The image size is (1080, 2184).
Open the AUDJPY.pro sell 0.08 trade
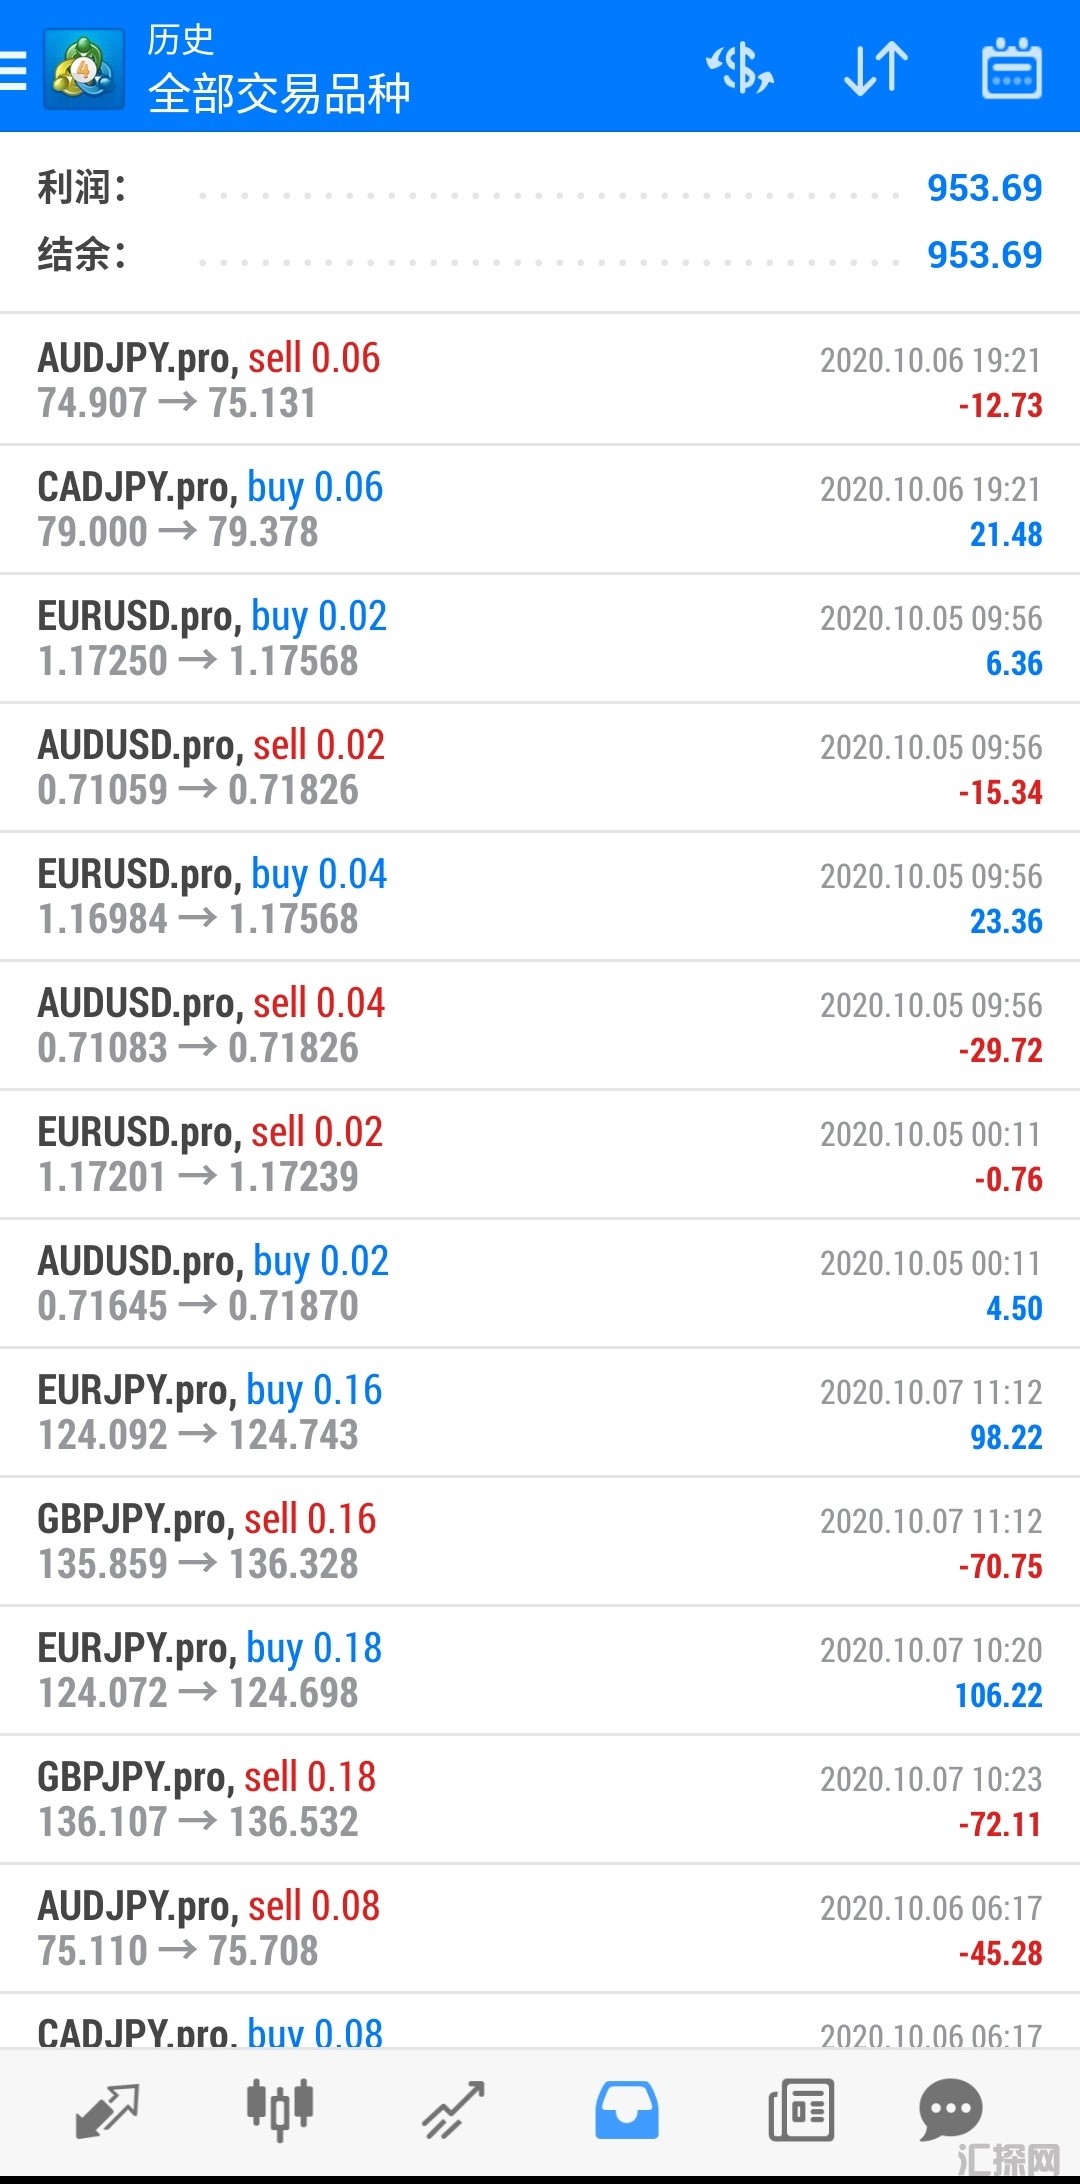point(540,1929)
